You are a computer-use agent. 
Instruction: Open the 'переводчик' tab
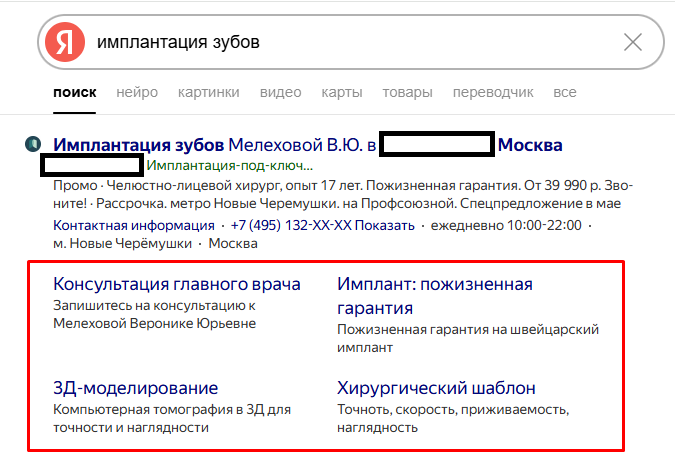tap(493, 92)
